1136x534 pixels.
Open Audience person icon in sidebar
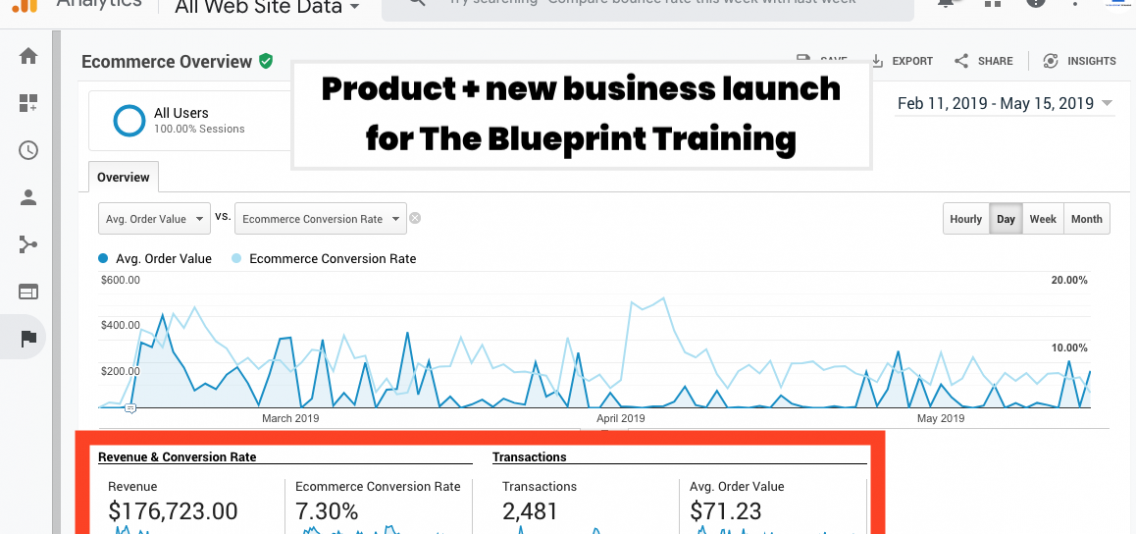[28, 197]
